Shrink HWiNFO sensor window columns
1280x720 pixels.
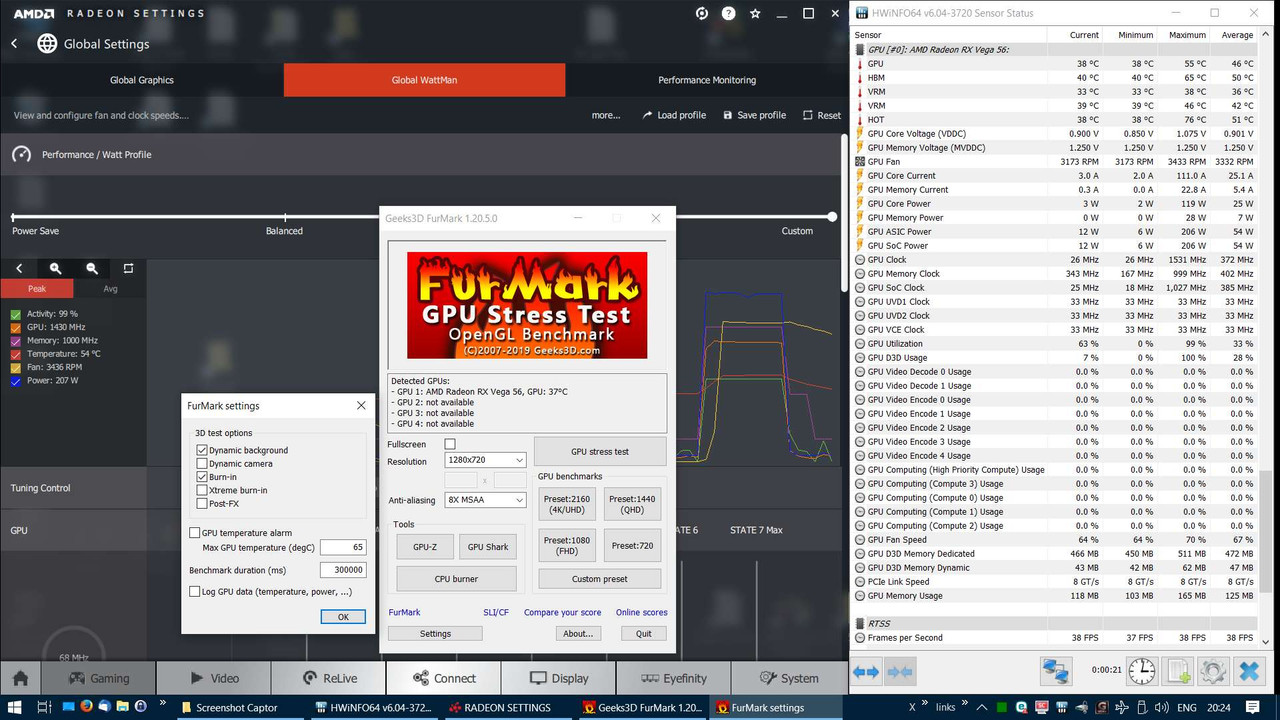coord(900,672)
